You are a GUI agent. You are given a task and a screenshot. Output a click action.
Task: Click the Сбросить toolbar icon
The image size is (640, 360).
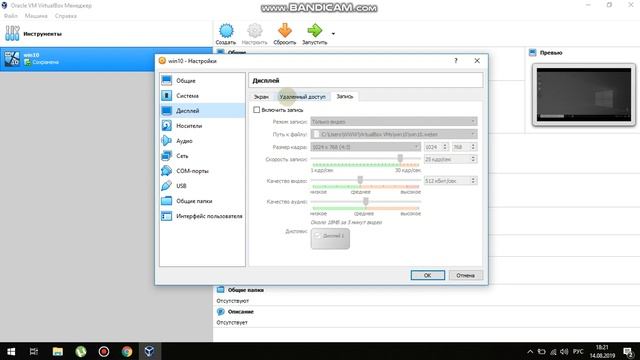point(284,34)
